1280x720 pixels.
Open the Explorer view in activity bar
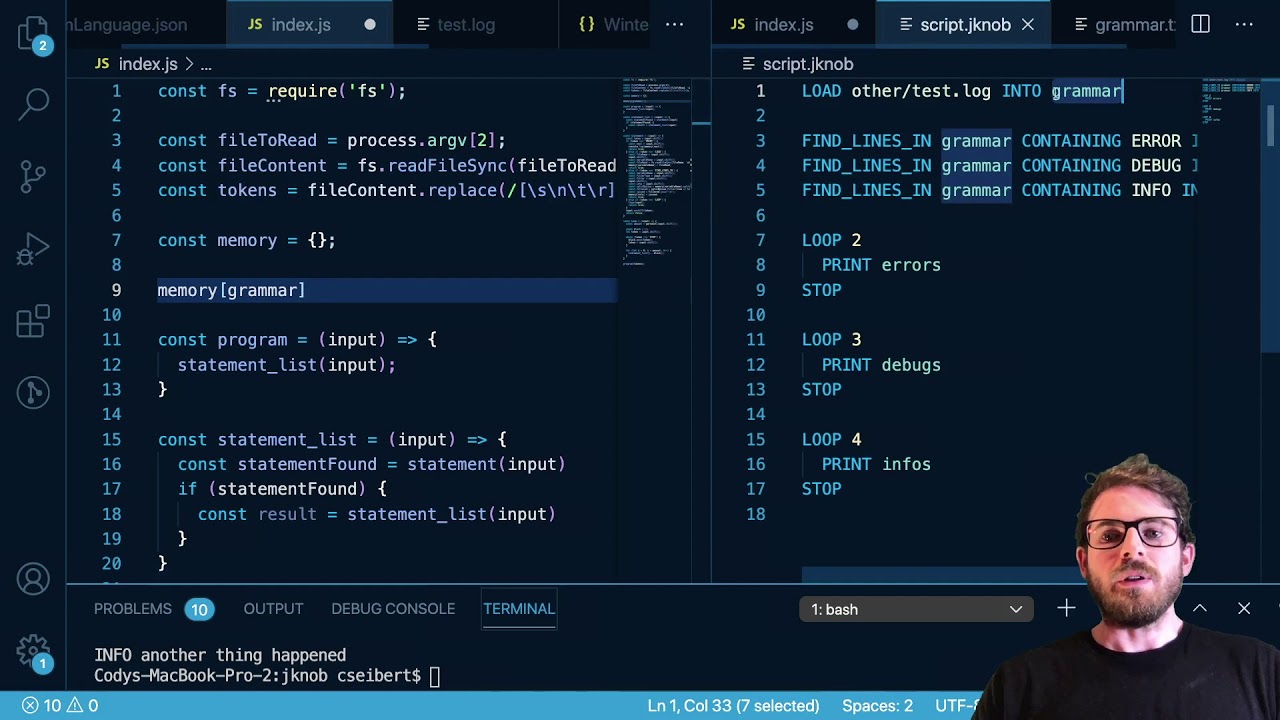(33, 35)
